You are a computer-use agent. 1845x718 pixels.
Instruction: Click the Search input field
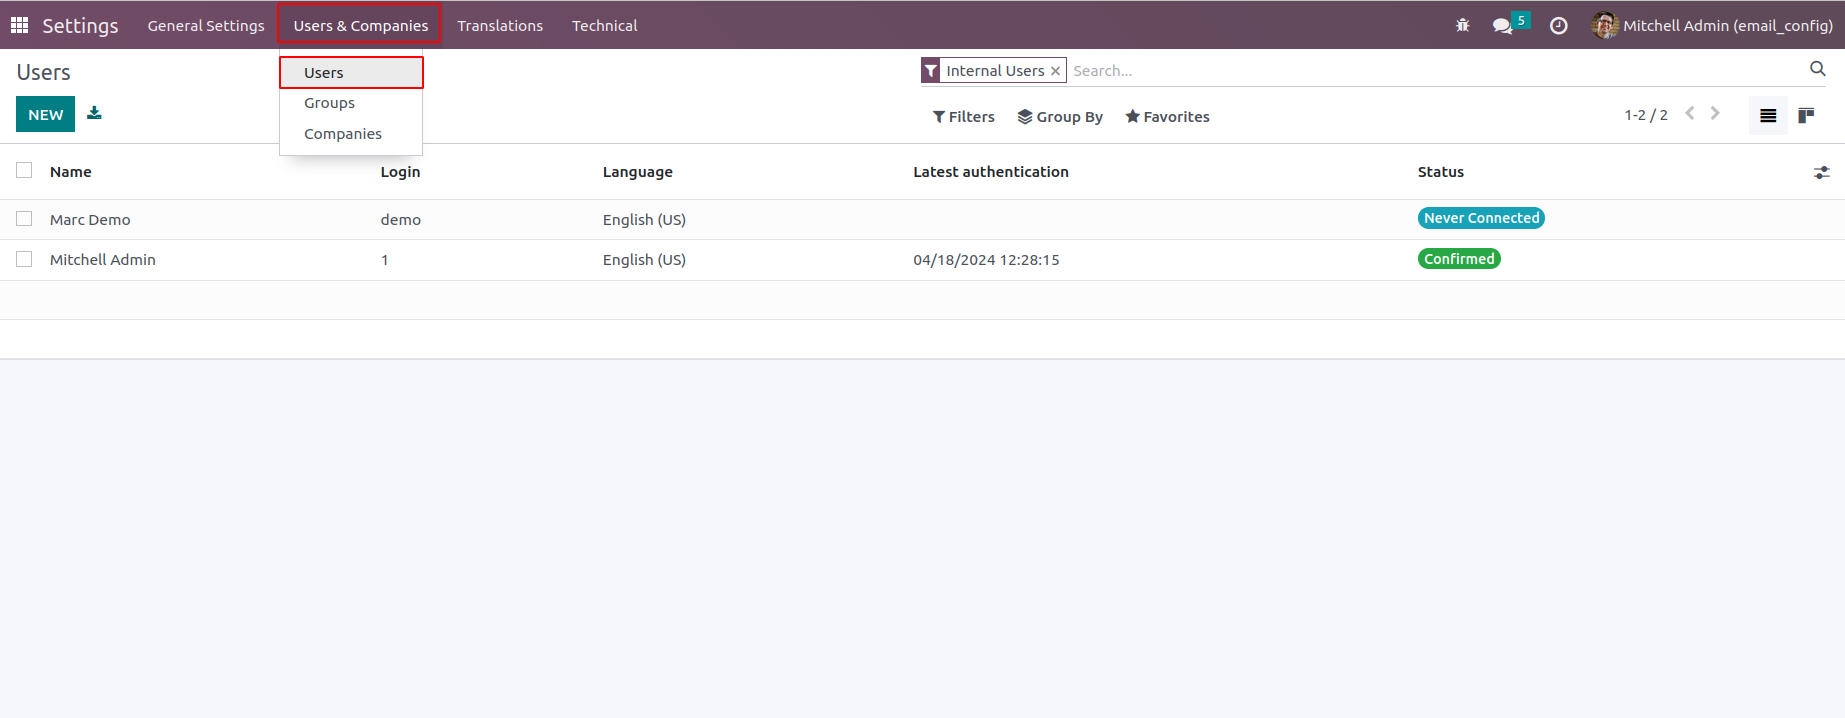tap(1436, 71)
